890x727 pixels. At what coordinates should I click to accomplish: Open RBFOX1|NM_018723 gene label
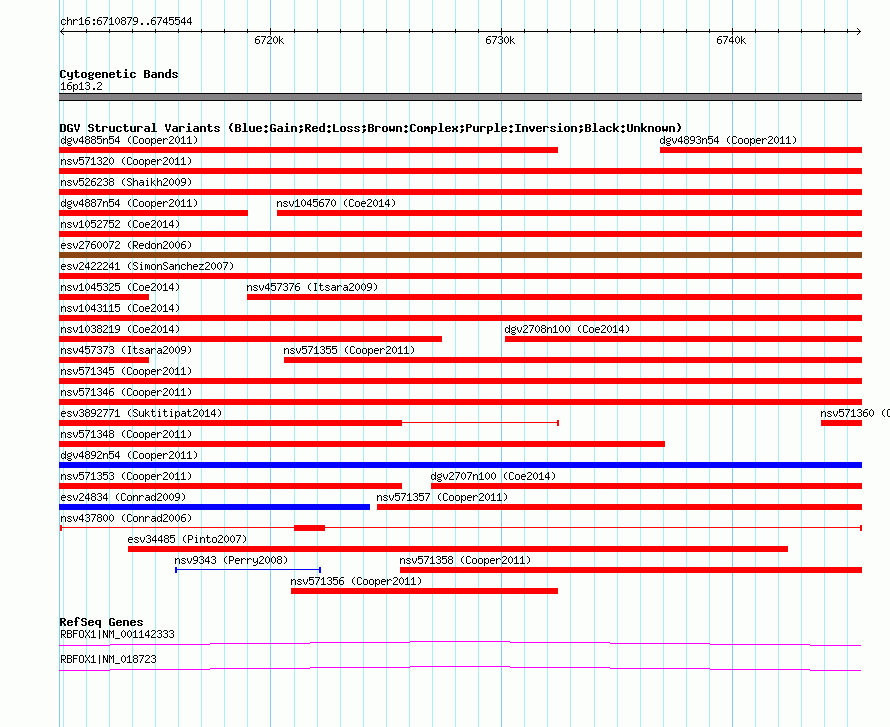pyautogui.click(x=108, y=659)
